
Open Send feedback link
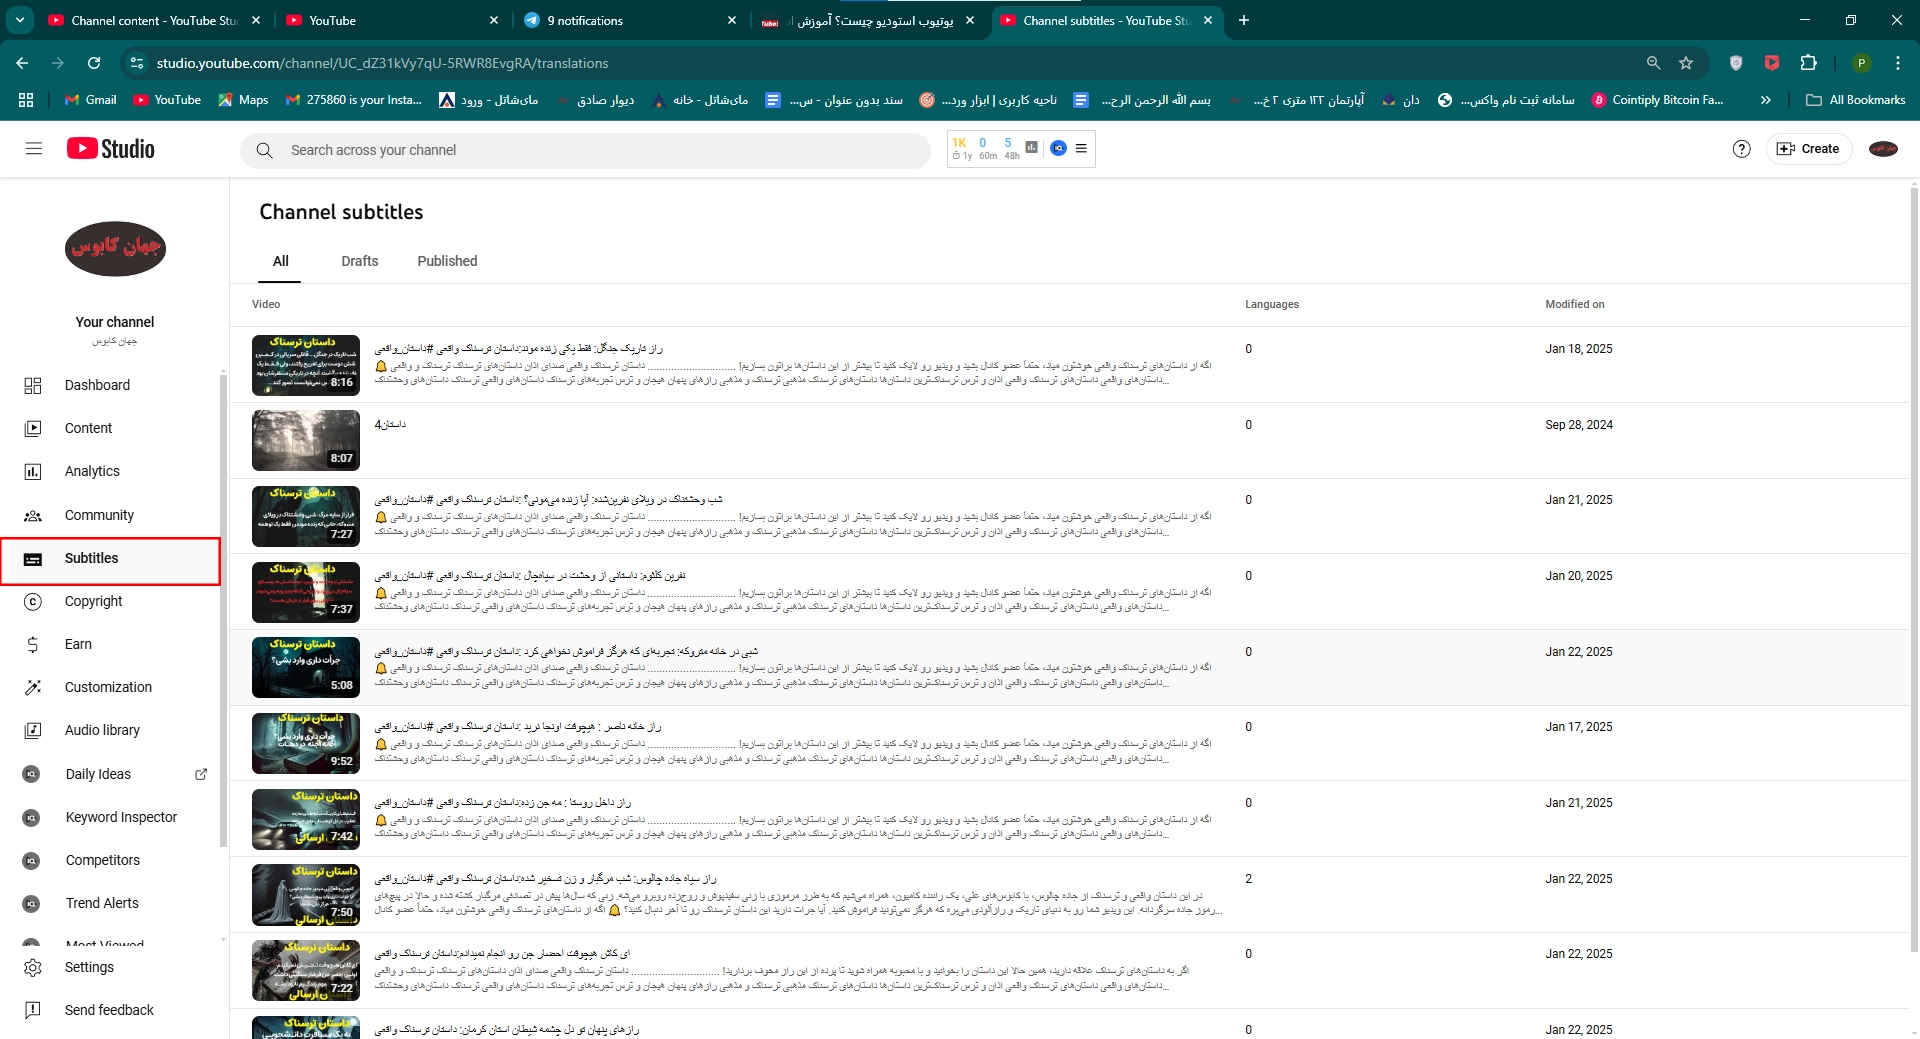[x=109, y=1010]
